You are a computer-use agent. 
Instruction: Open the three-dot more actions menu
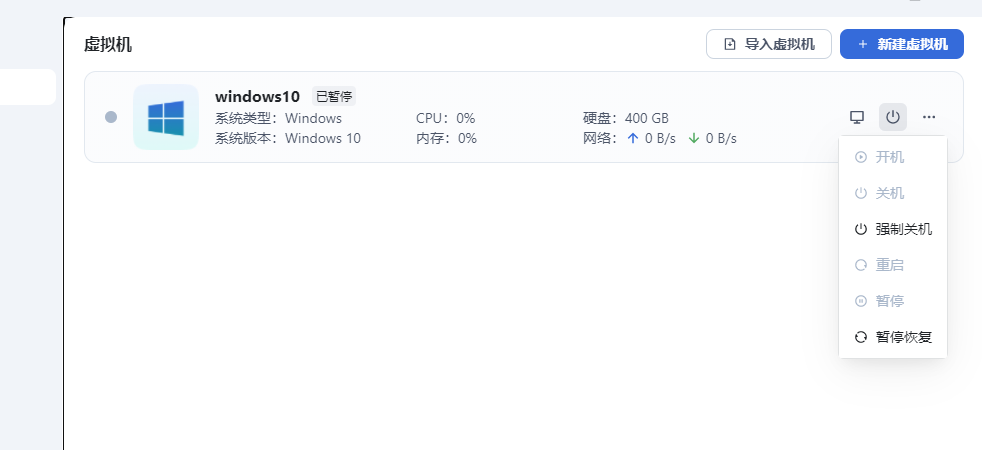(x=929, y=117)
